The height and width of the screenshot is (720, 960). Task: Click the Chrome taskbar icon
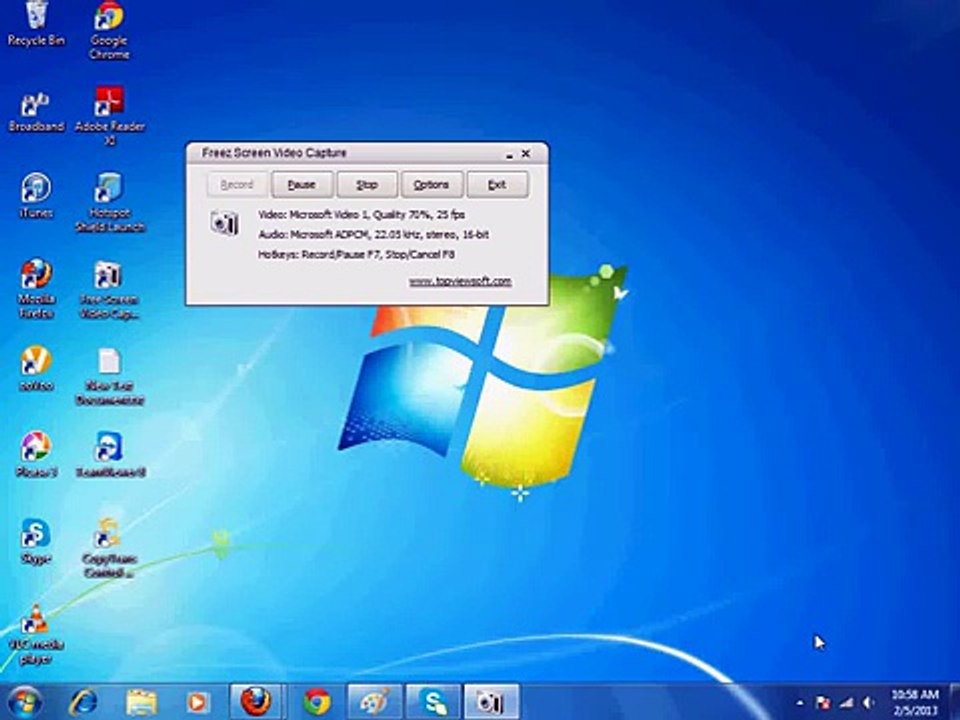[x=317, y=702]
